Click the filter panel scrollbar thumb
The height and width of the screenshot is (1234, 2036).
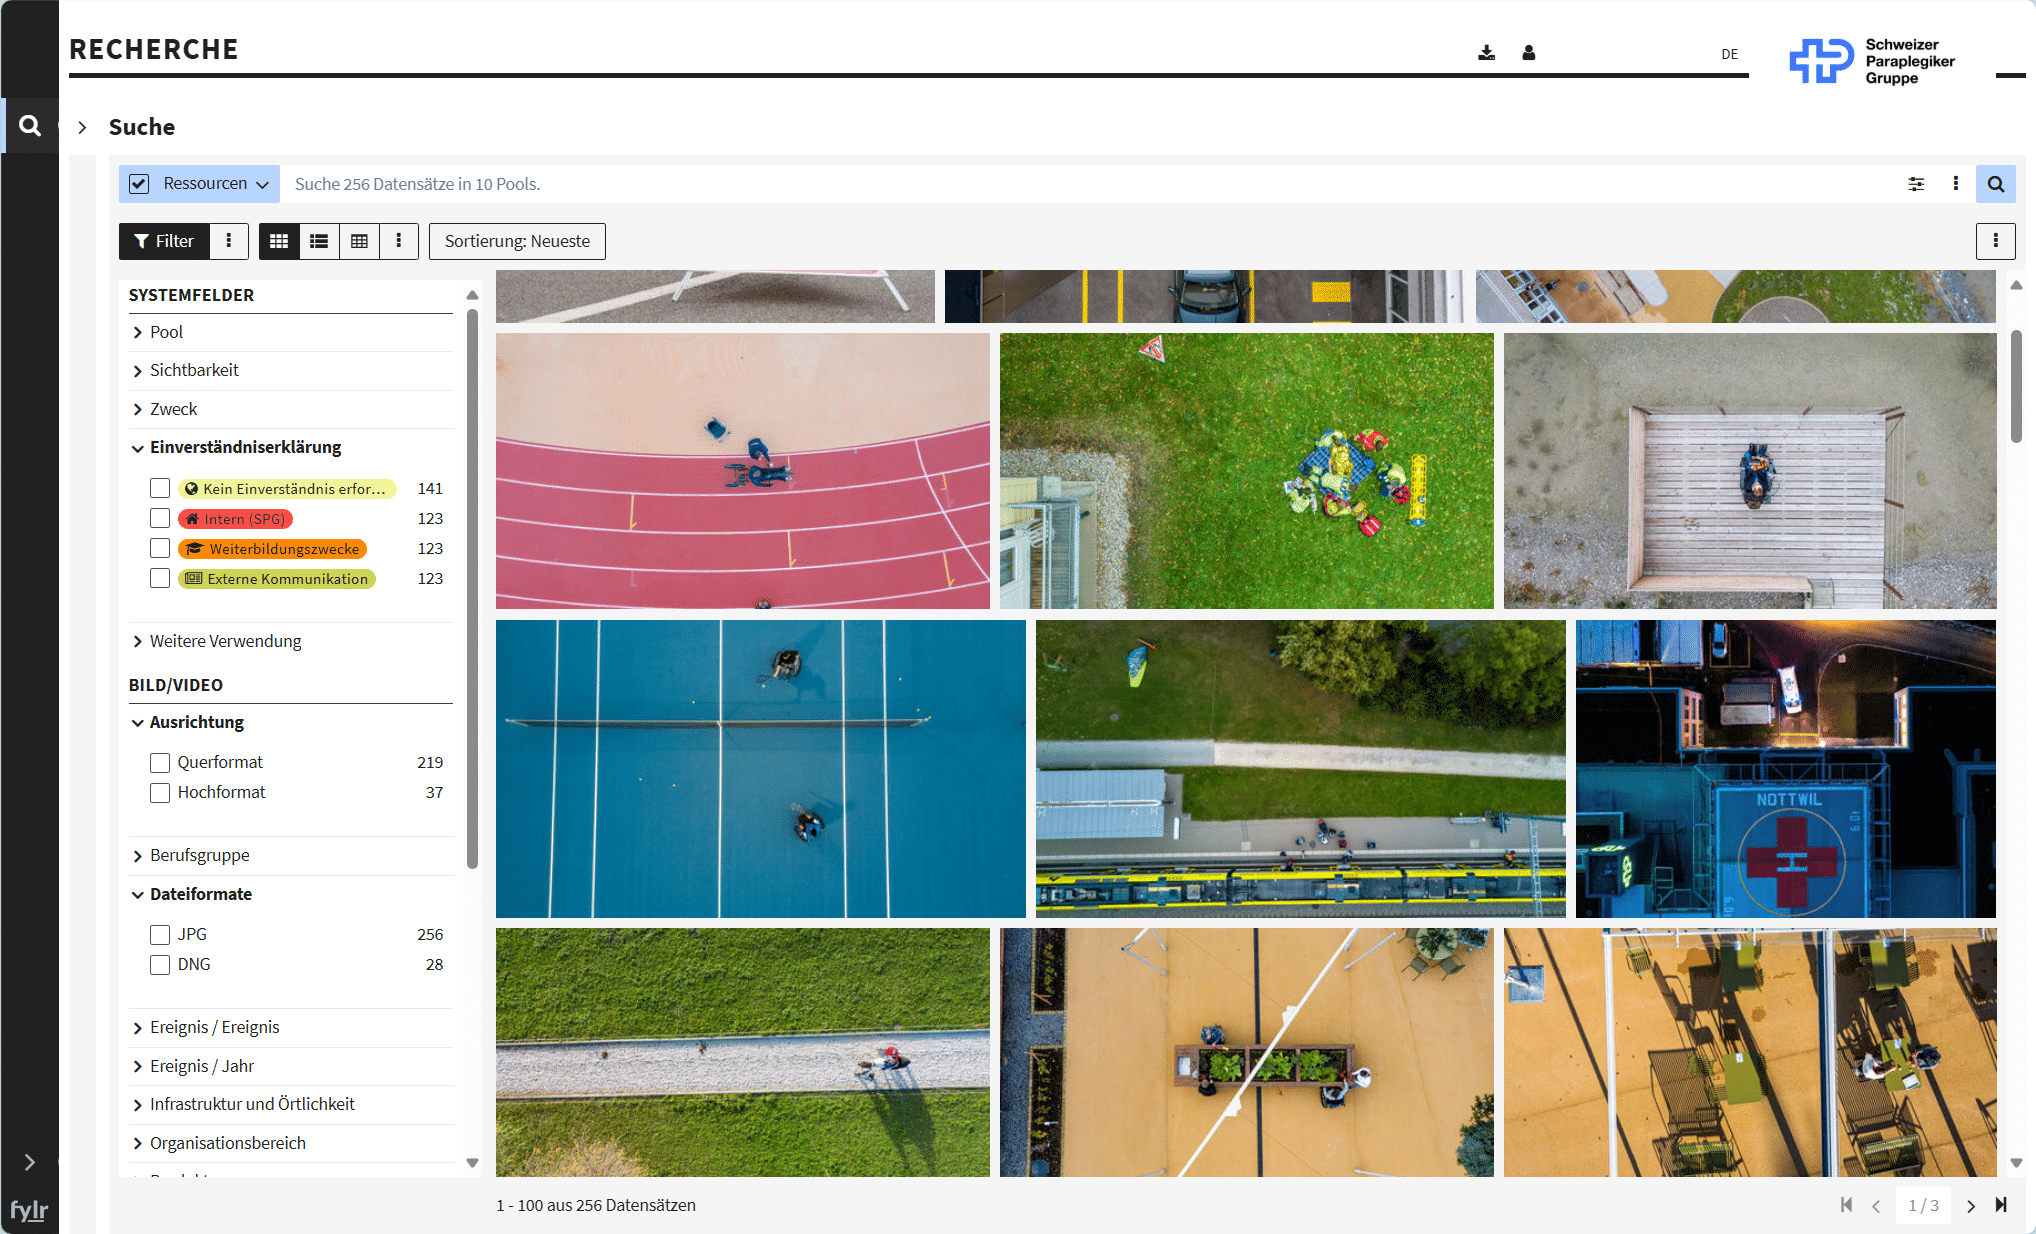(x=472, y=588)
